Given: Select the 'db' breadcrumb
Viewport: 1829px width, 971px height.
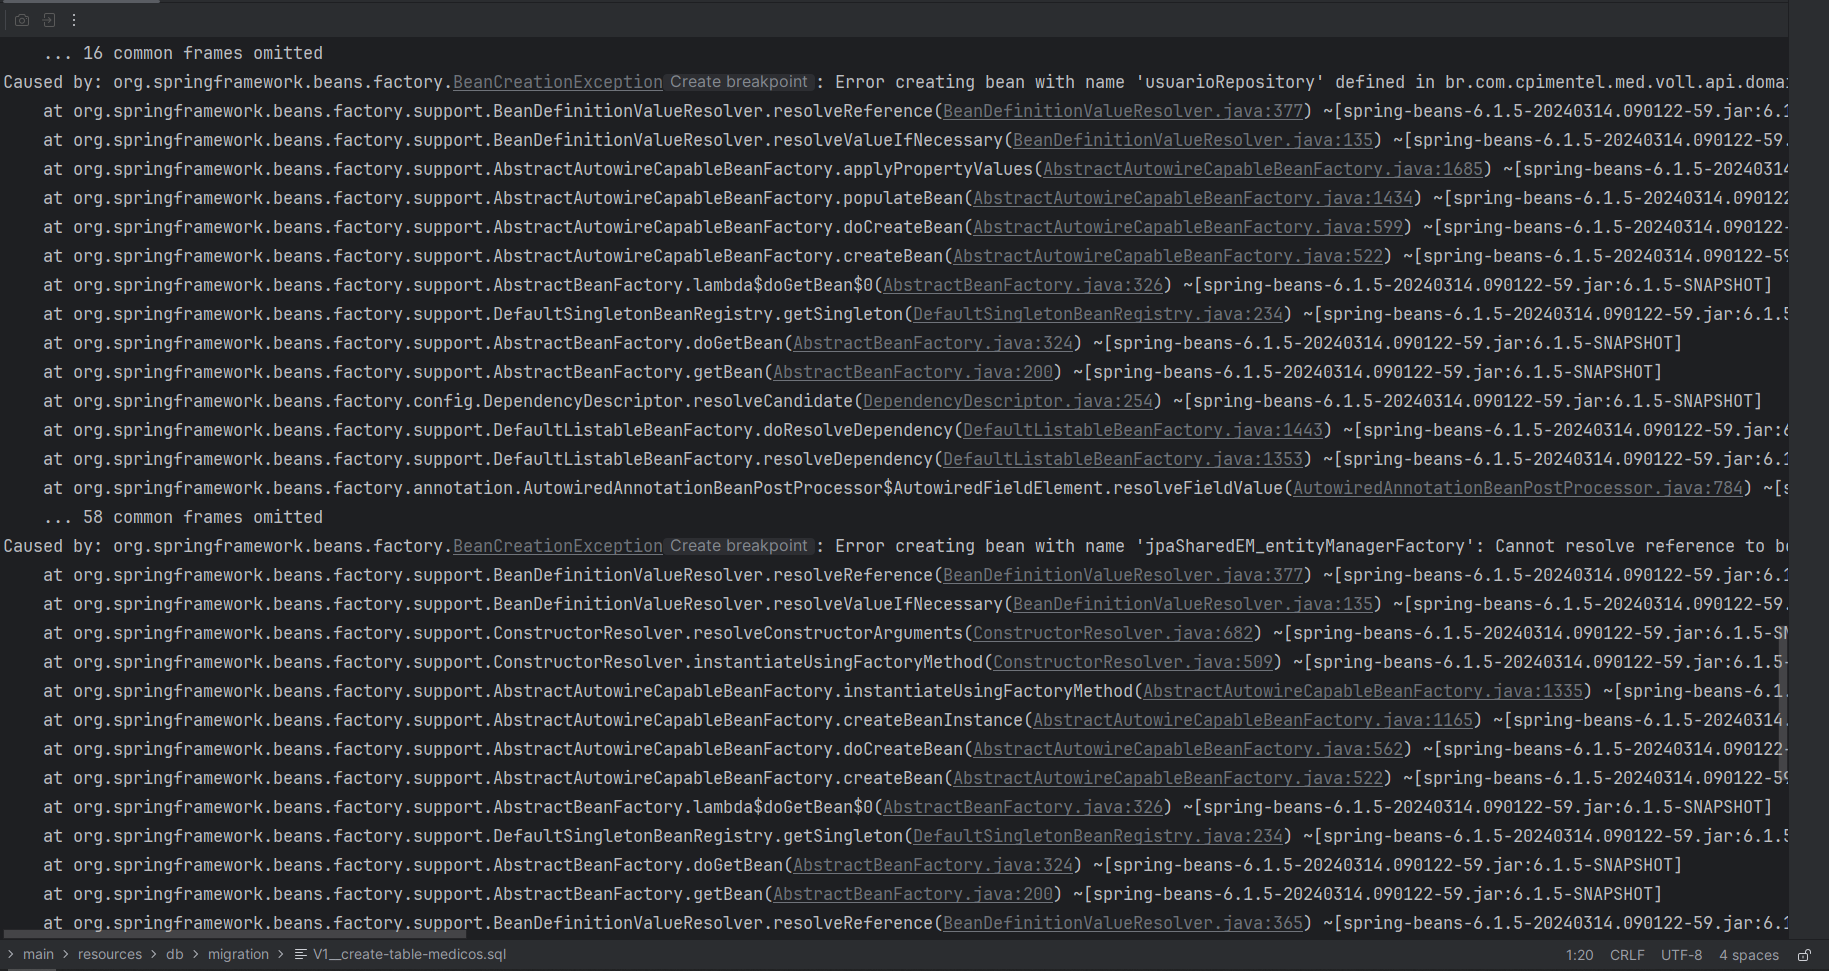Looking at the screenshot, I should click(x=174, y=954).
